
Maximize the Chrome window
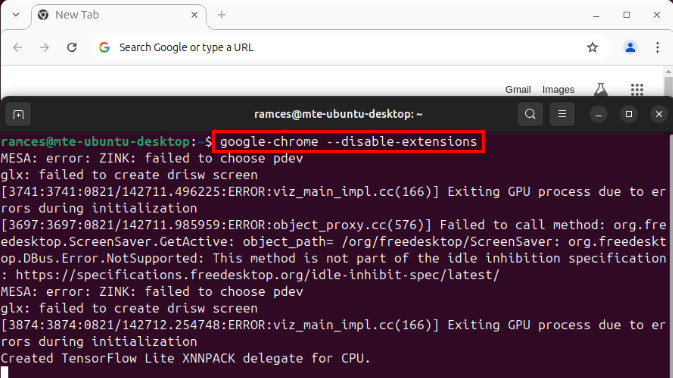(x=627, y=15)
